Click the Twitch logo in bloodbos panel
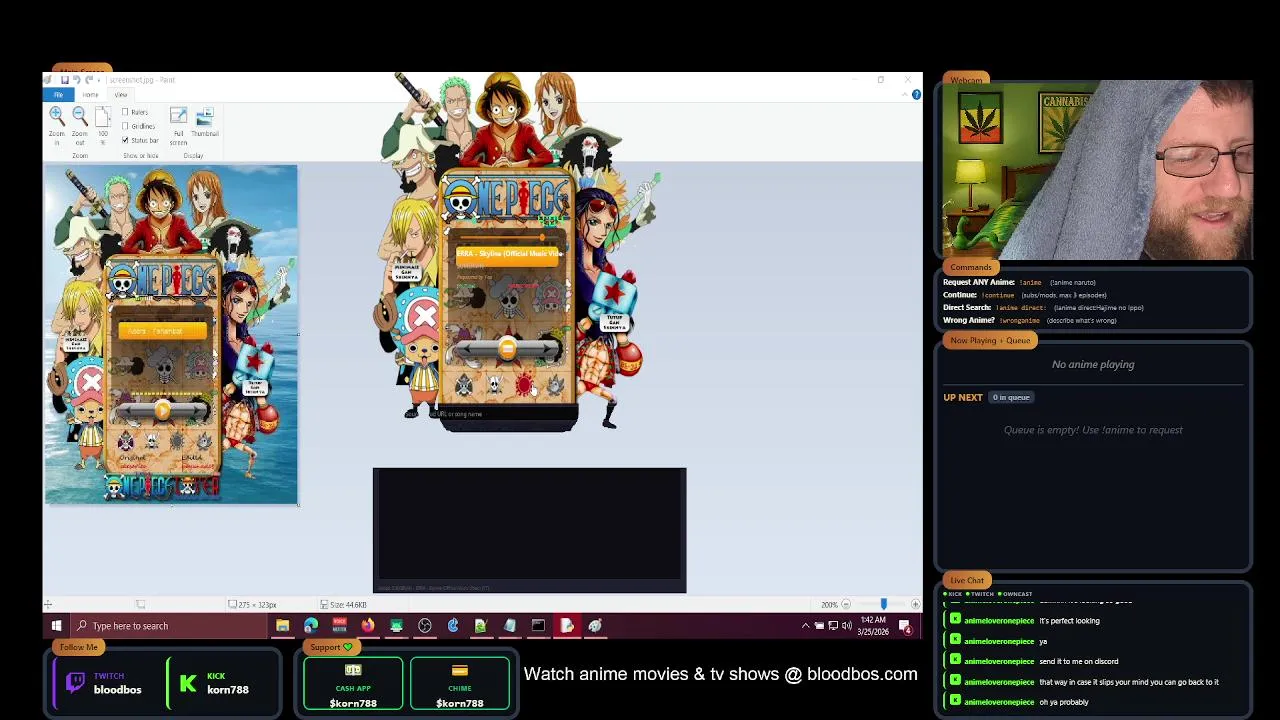Viewport: 1280px width, 720px height. [75, 683]
